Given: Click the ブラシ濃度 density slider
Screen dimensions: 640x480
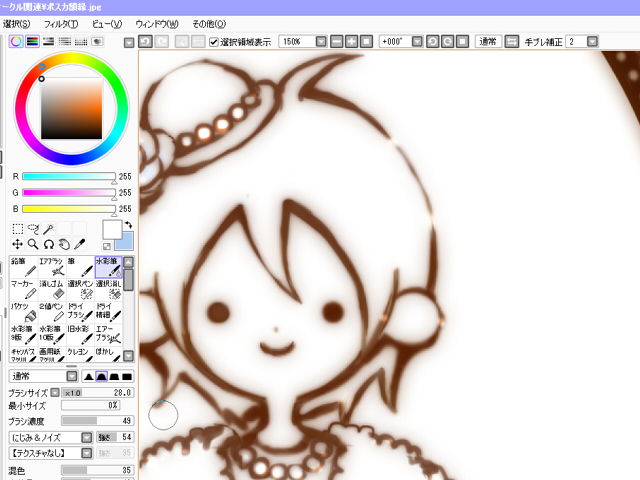Looking at the screenshot, I should [97, 420].
